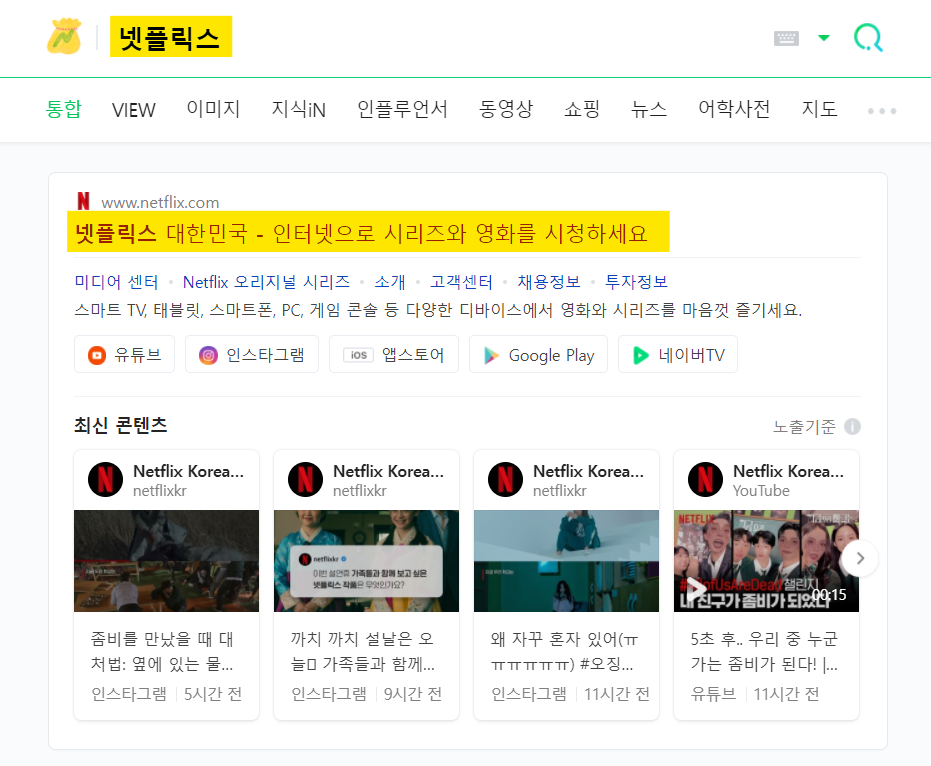Expand the search suggestions dropdown arrow
The width and height of the screenshot is (931, 766).
click(x=824, y=38)
